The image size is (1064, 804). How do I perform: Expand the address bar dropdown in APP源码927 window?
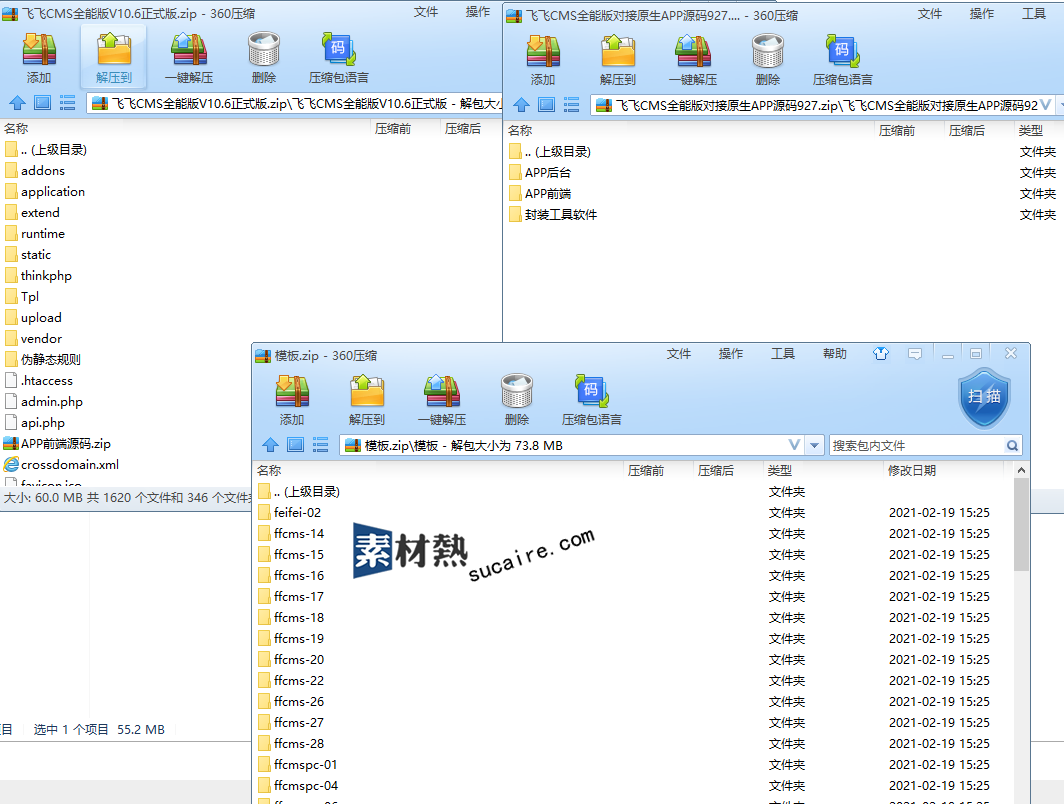1046,105
